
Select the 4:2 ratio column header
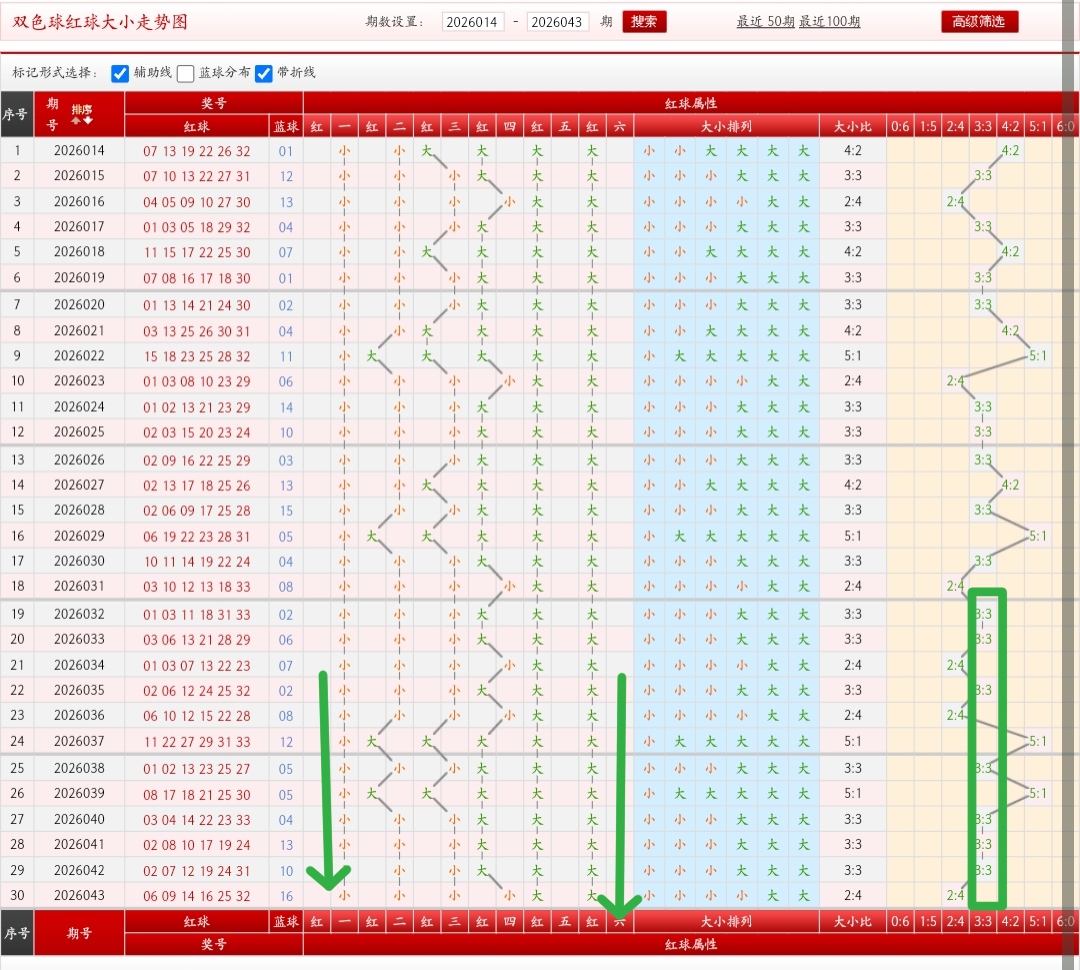point(1010,126)
